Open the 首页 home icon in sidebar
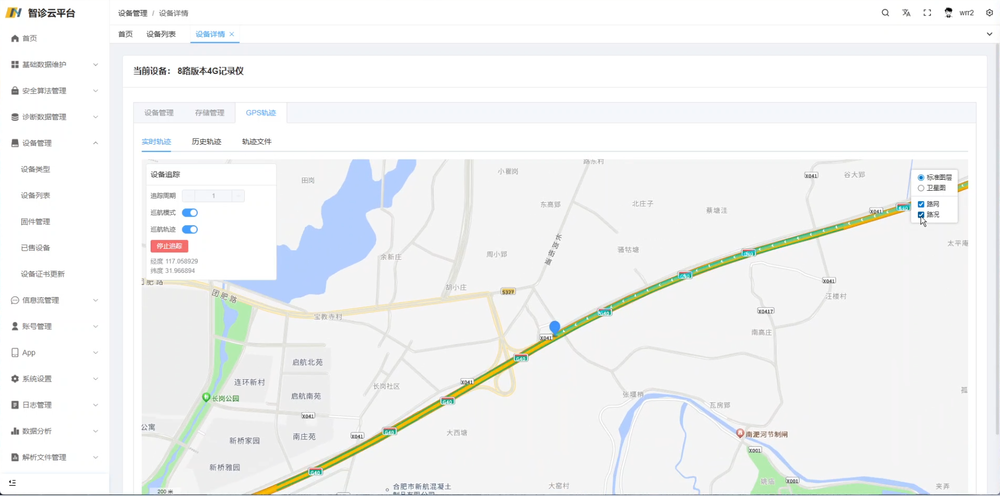This screenshot has height=496, width=1000. coord(15,38)
